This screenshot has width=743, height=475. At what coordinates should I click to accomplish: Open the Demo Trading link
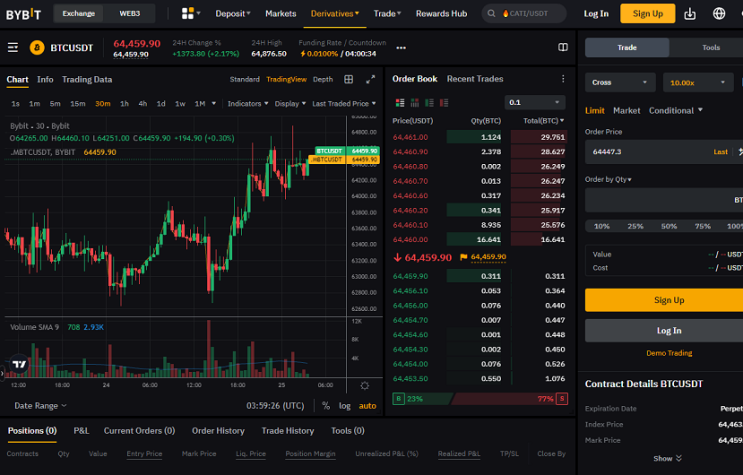[x=669, y=353]
